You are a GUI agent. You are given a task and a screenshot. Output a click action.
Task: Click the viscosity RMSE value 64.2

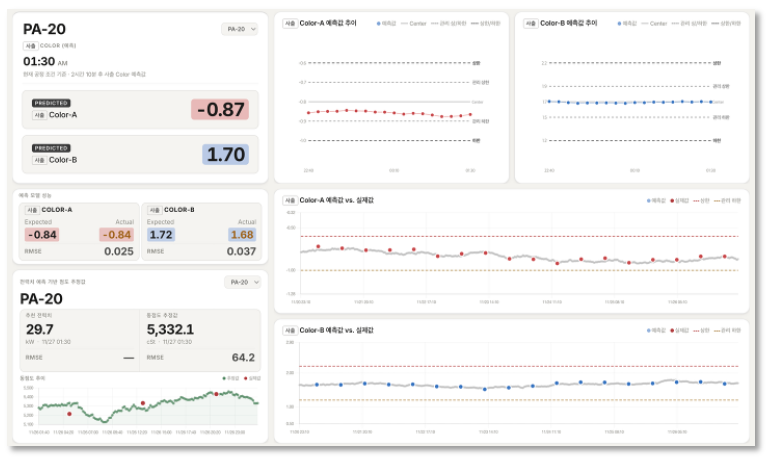tap(243, 357)
